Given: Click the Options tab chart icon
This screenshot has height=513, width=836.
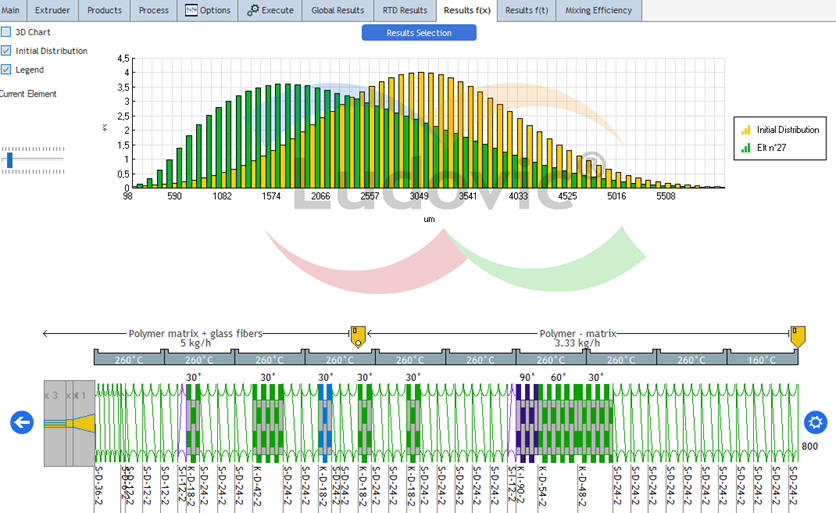Looking at the screenshot, I should coord(191,10).
